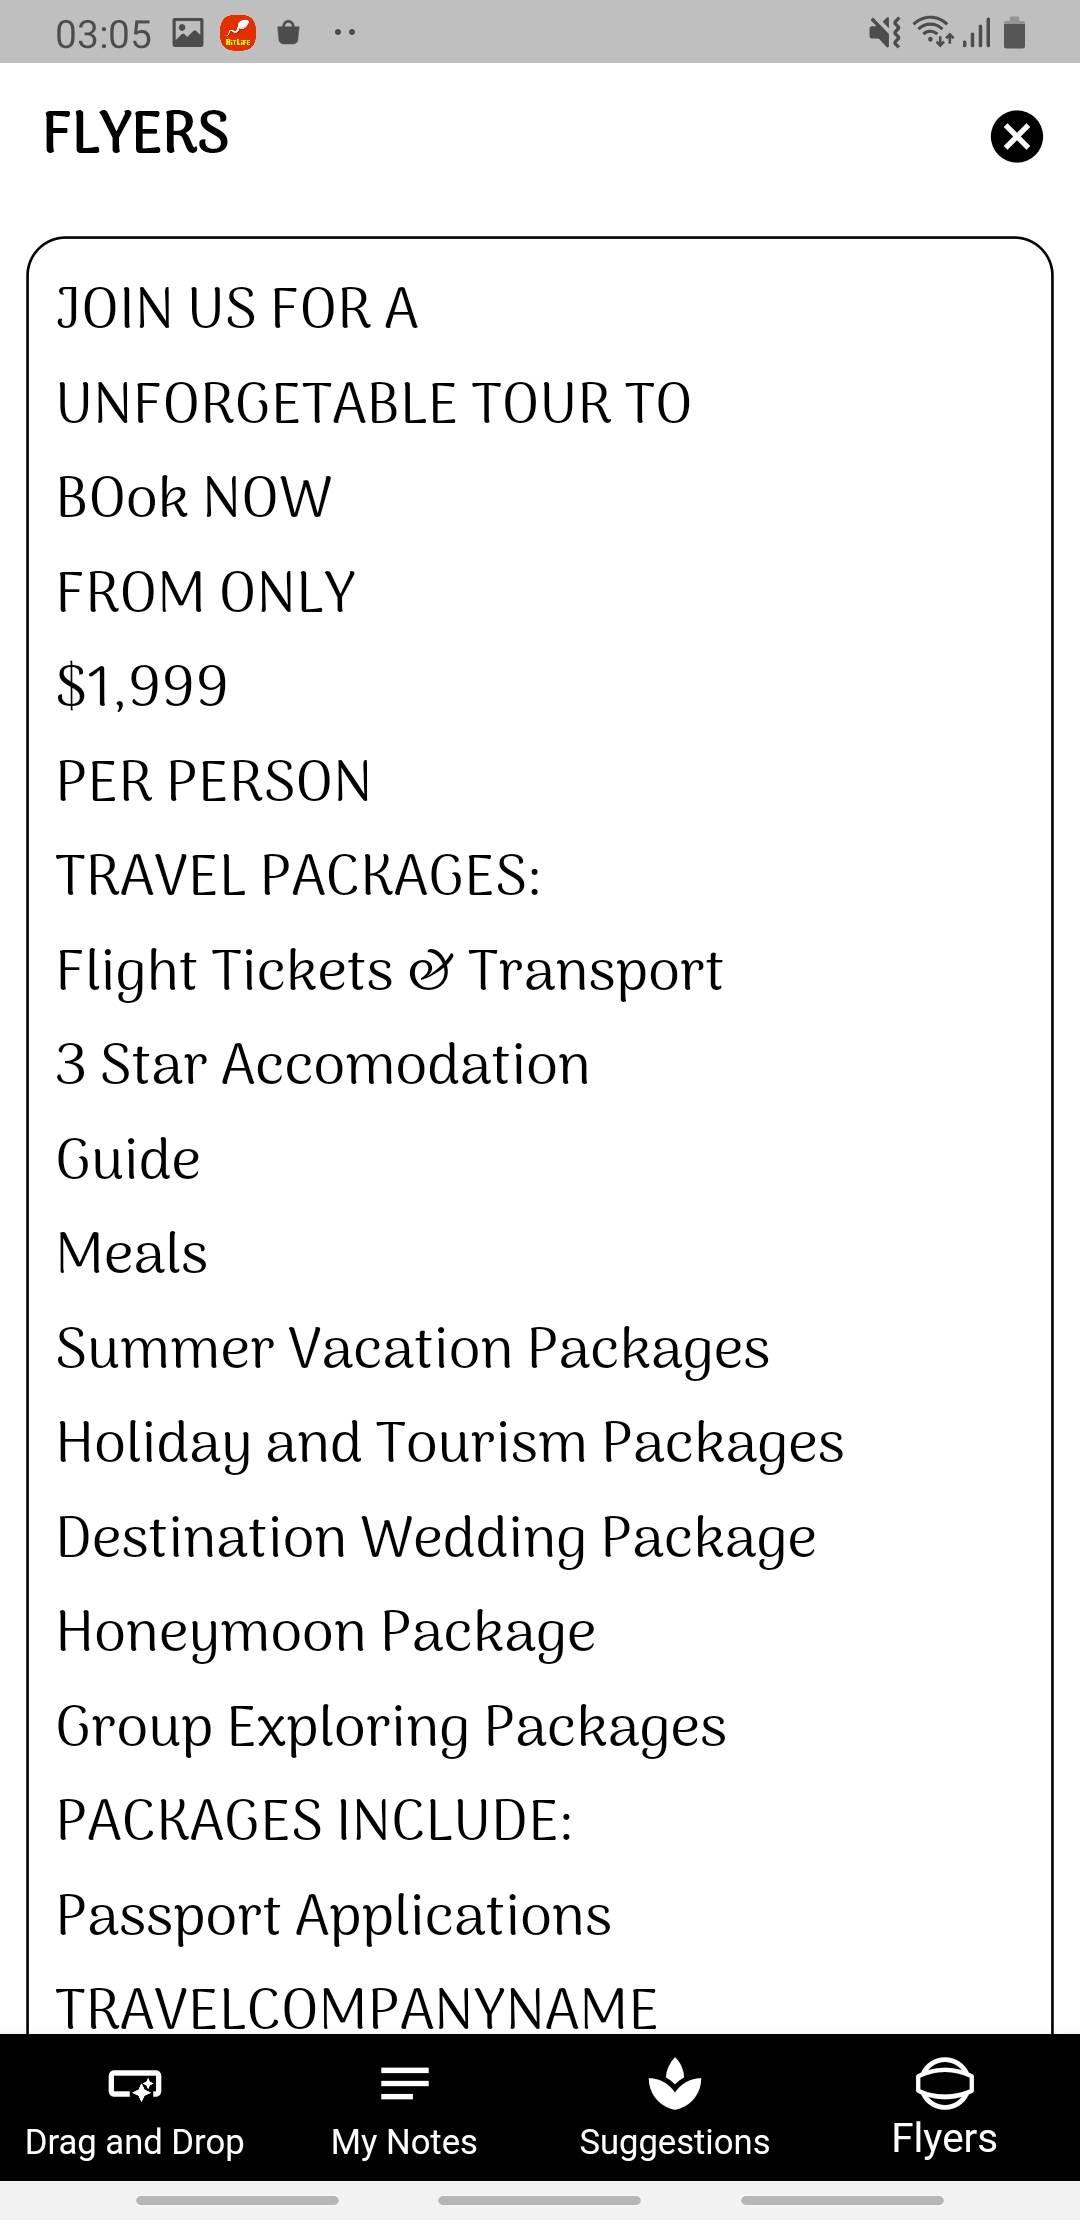Viewport: 1080px width, 2220px height.
Task: Open the Suggestions leaf icon
Action: 674,2083
